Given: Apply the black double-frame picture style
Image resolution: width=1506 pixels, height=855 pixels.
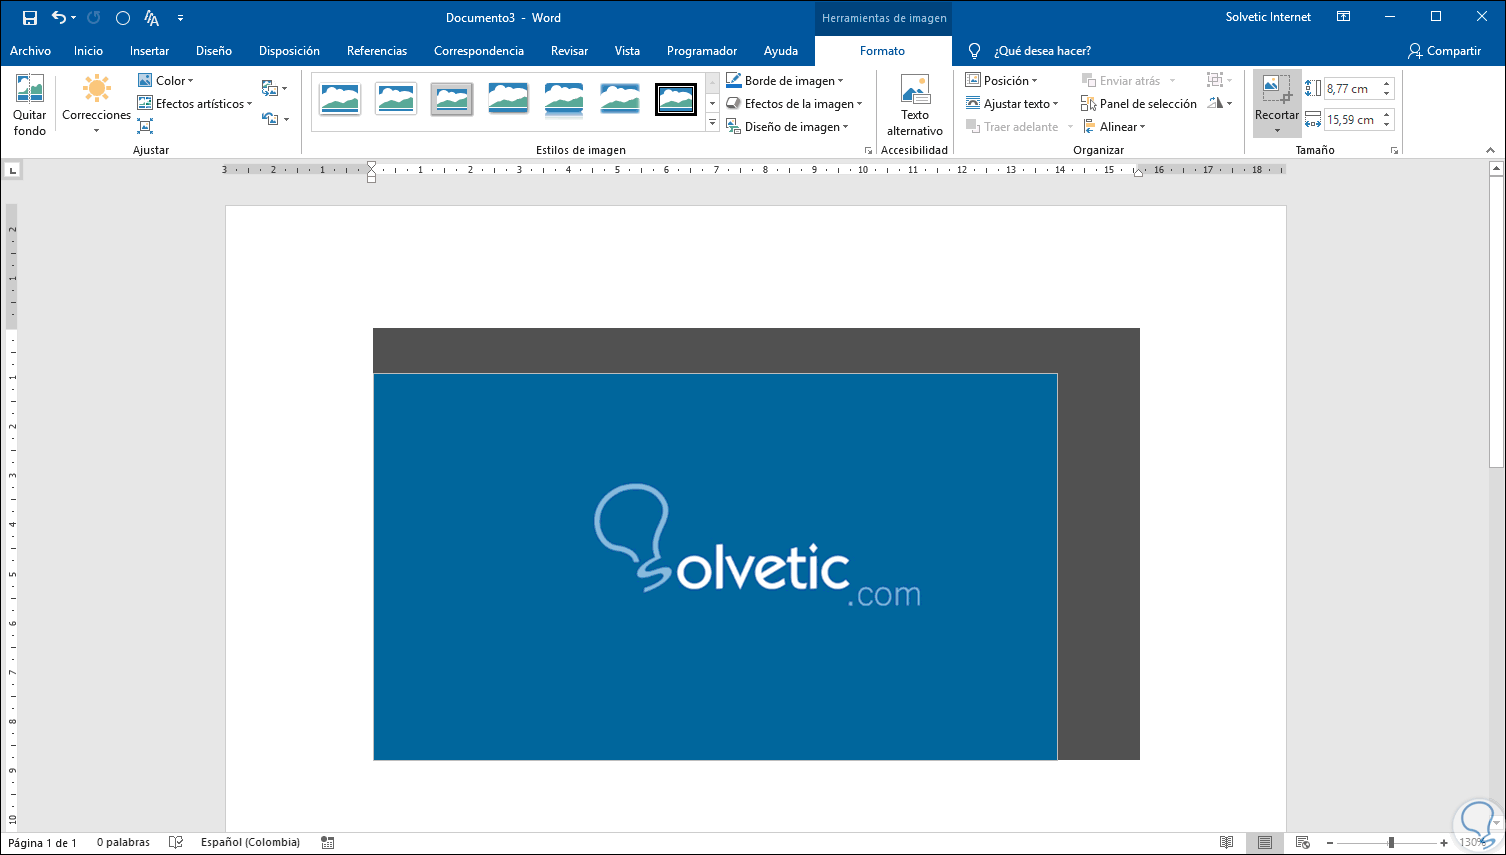Looking at the screenshot, I should click(676, 99).
